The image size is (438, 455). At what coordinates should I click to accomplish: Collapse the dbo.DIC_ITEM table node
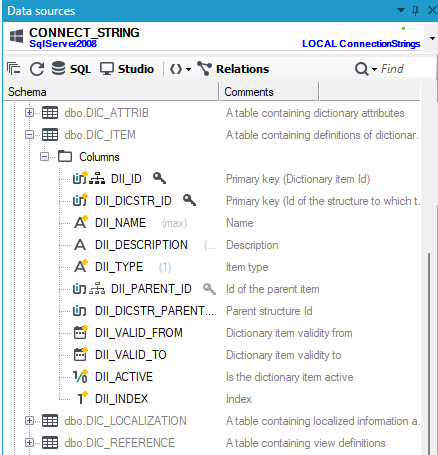click(29, 135)
